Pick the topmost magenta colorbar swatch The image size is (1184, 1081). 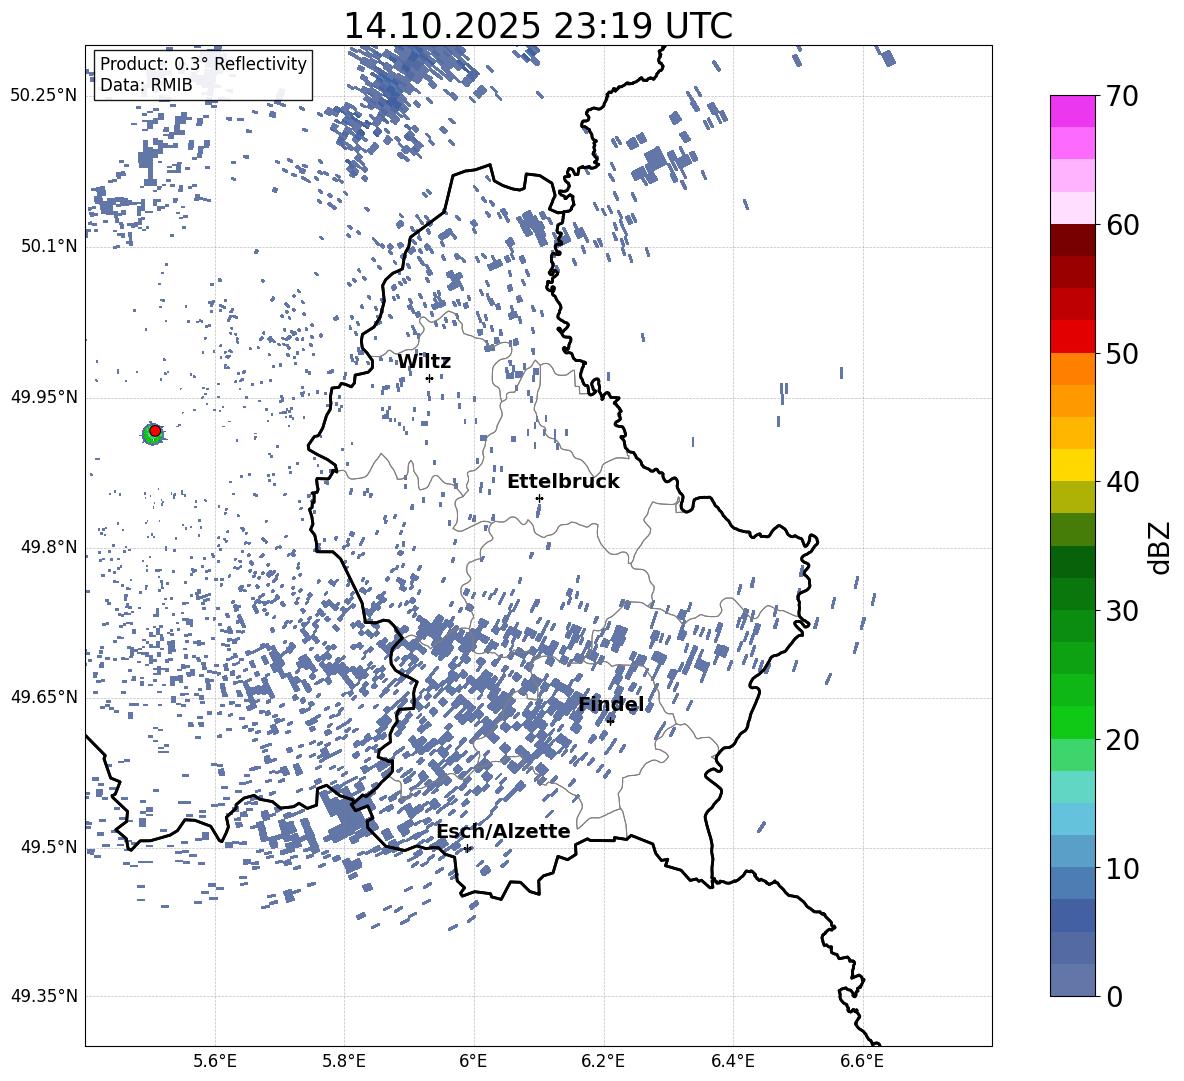[1073, 111]
